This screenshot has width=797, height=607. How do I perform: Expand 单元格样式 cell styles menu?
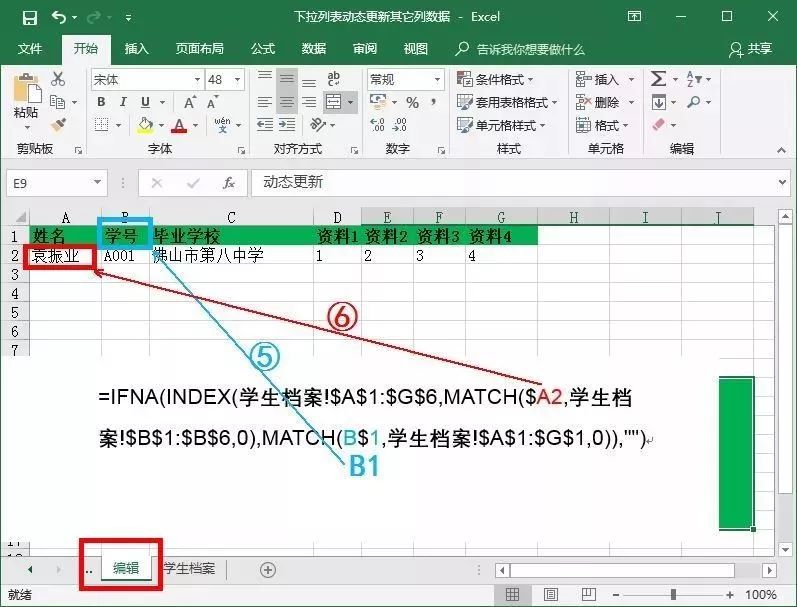click(x=501, y=125)
